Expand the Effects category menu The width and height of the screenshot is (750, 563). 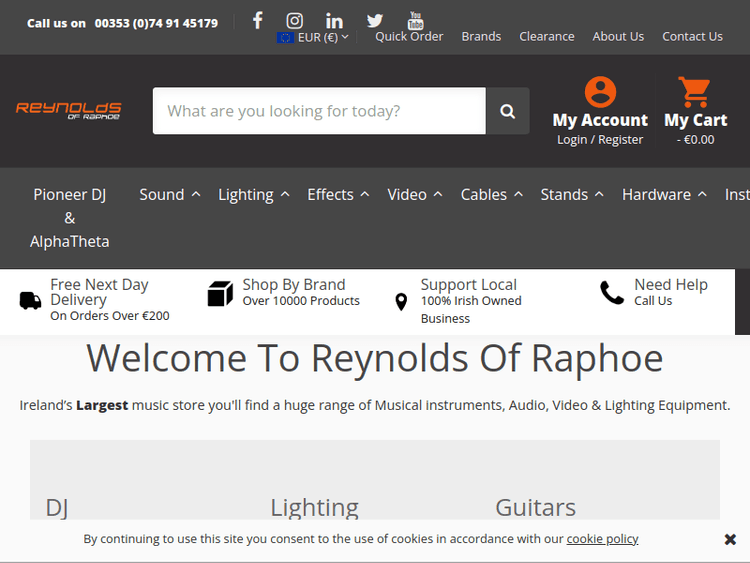pyautogui.click(x=338, y=194)
